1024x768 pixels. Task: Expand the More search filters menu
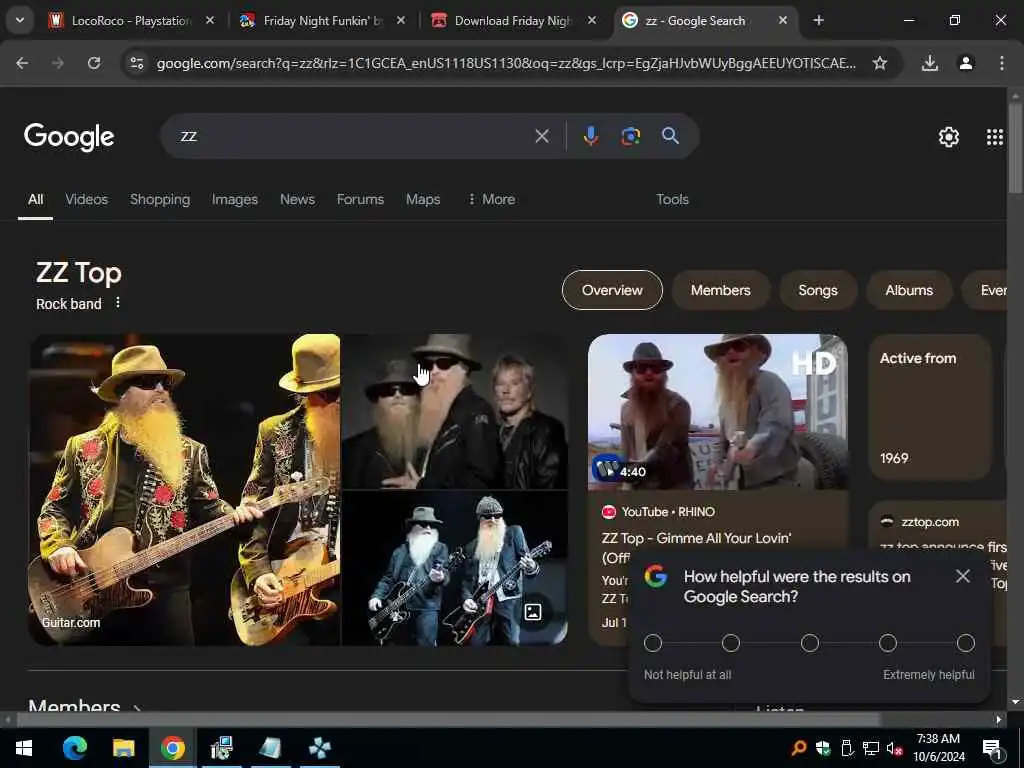click(x=492, y=199)
